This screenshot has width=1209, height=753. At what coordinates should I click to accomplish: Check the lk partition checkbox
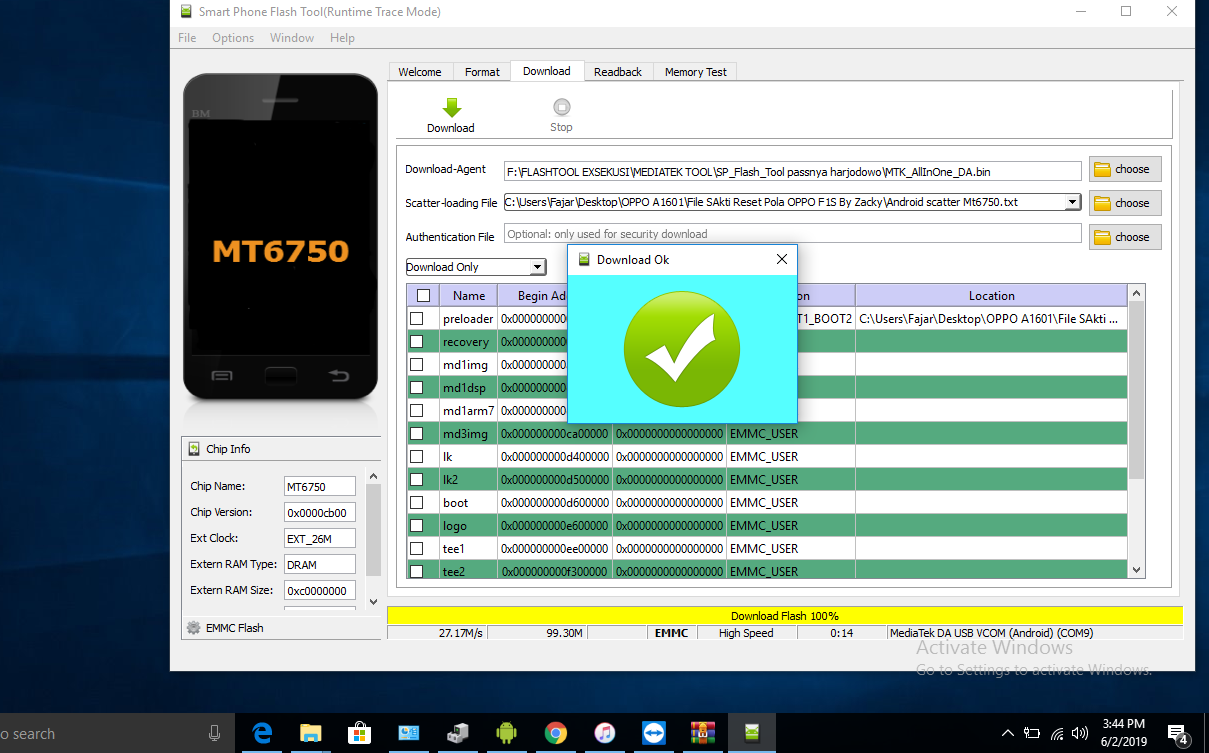pyautogui.click(x=417, y=456)
